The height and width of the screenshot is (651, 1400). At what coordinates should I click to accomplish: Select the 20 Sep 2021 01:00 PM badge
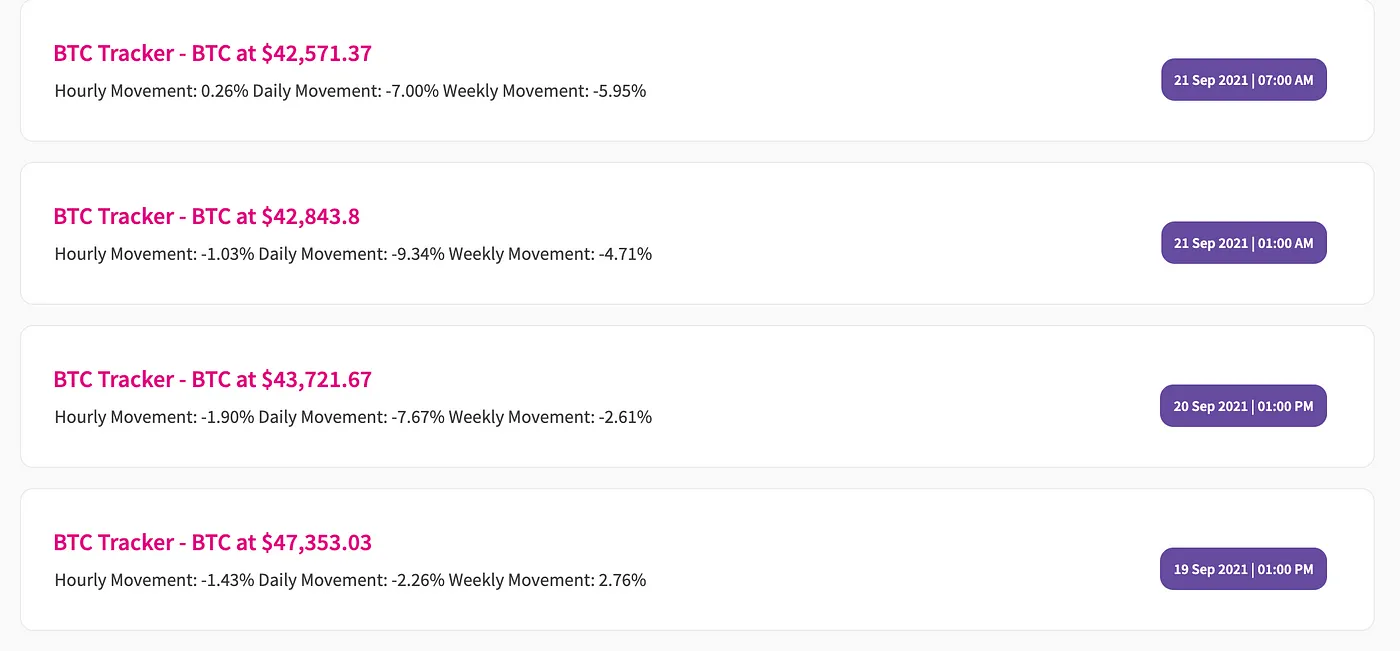point(1243,406)
